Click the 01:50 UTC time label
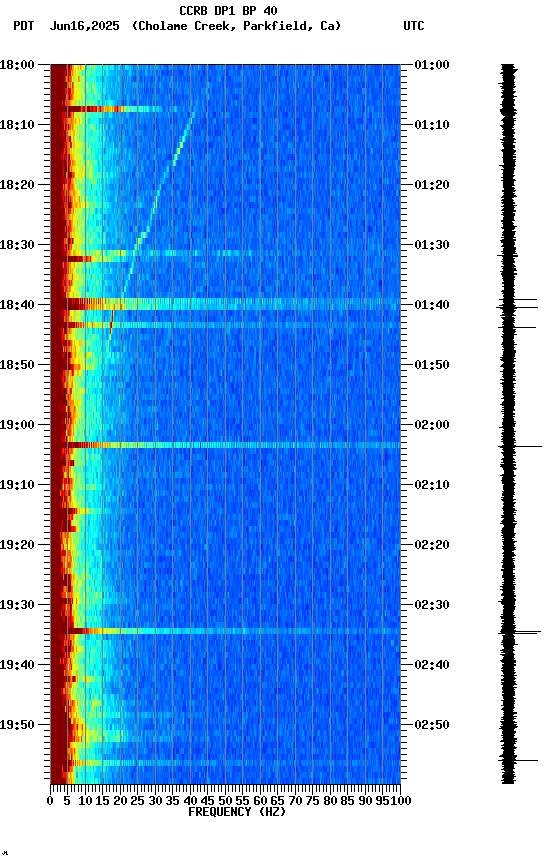The width and height of the screenshot is (552, 864). (432, 365)
